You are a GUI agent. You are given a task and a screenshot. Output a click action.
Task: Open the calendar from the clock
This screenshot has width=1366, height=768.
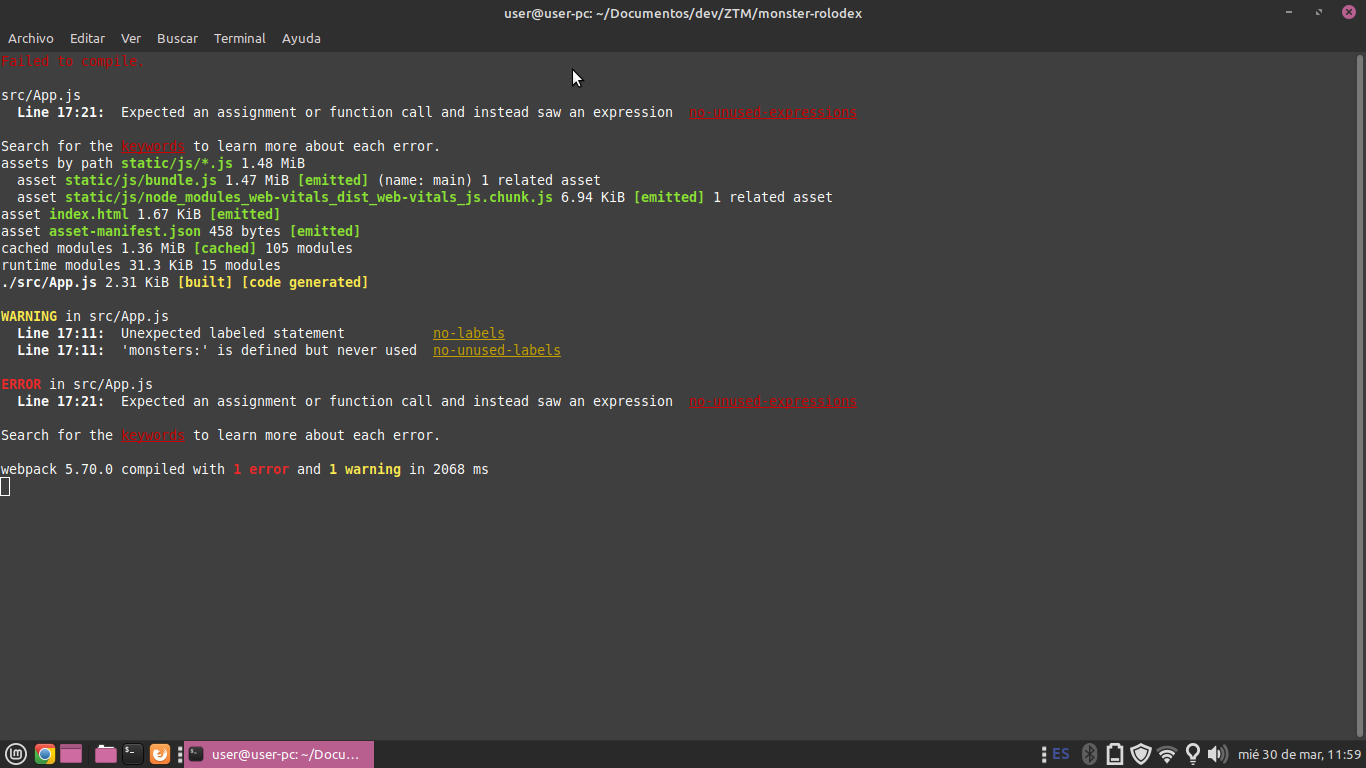(x=1299, y=754)
